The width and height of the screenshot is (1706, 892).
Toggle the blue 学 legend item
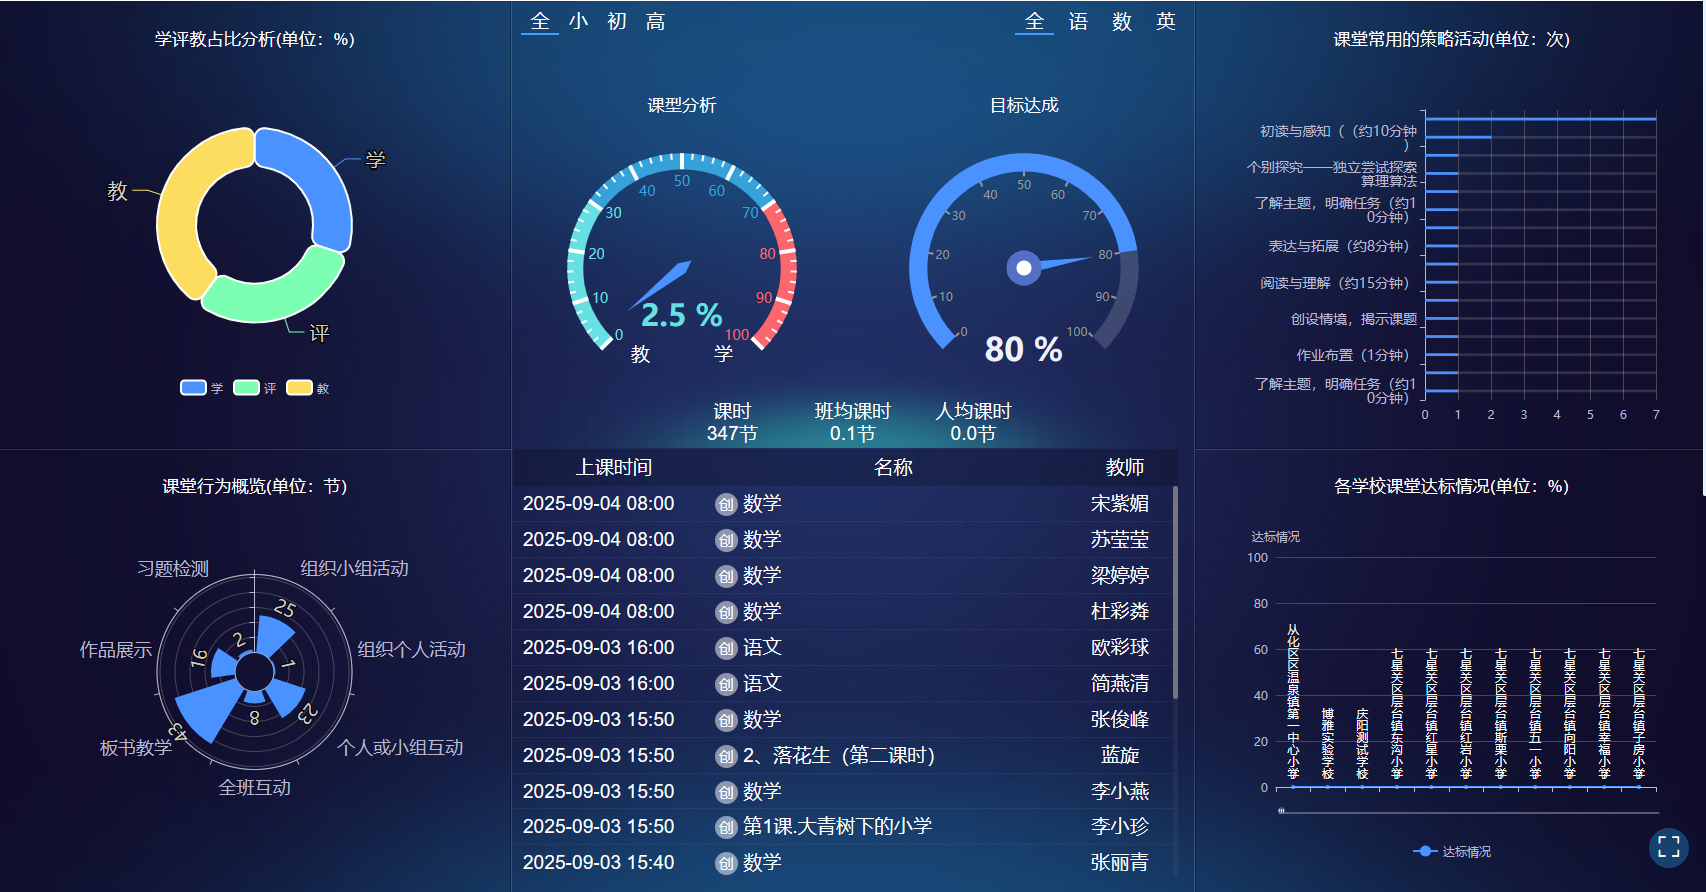click(x=193, y=388)
